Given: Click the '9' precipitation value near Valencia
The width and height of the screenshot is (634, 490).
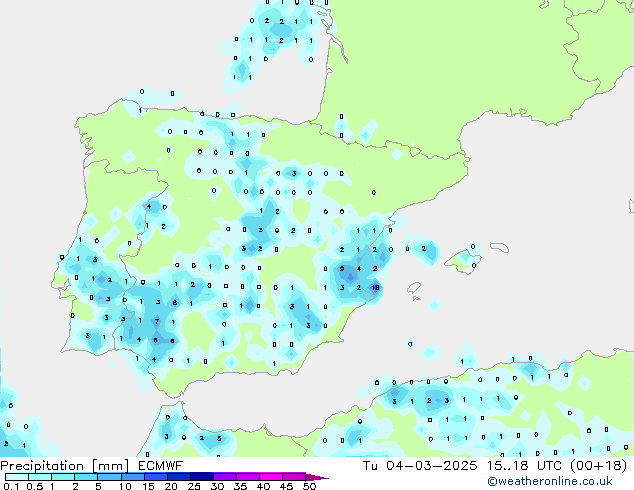Looking at the screenshot, I should point(342,268).
